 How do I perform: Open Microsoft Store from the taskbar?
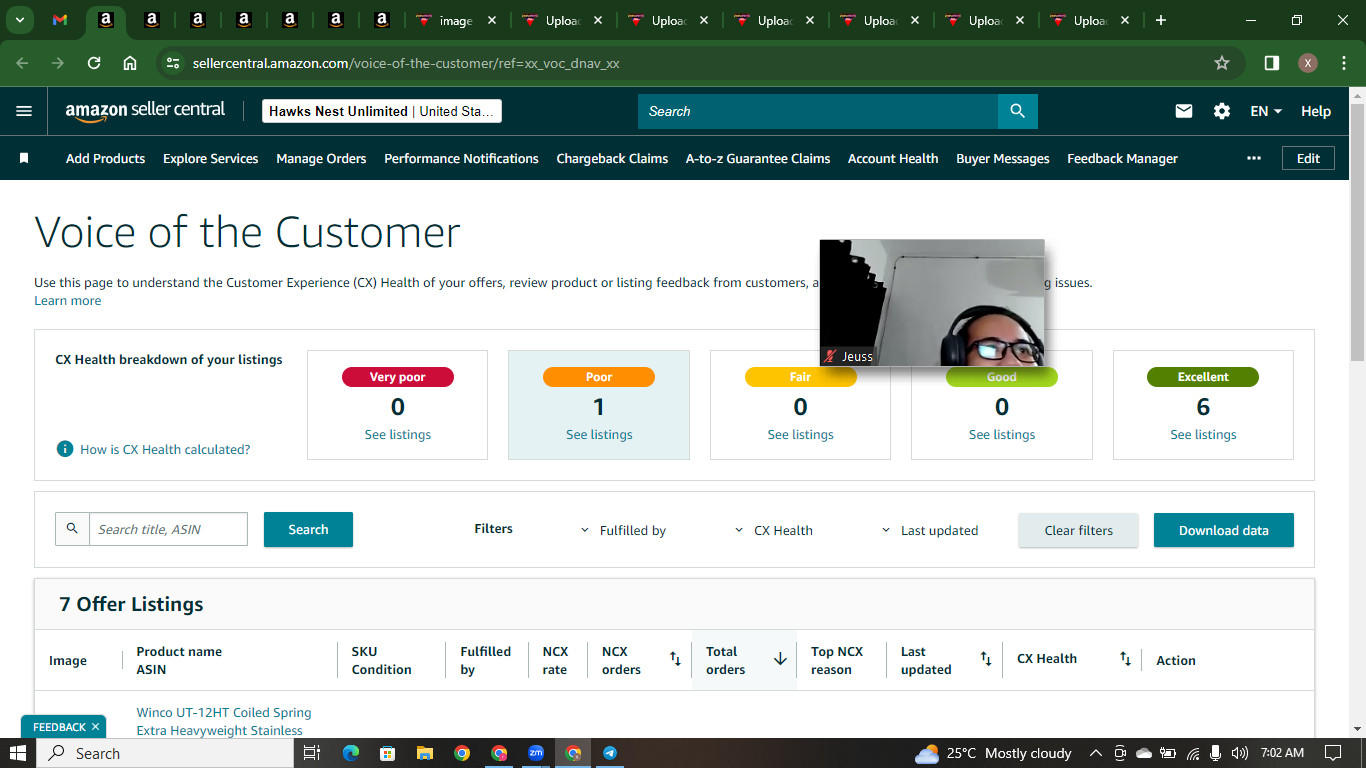coord(388,753)
